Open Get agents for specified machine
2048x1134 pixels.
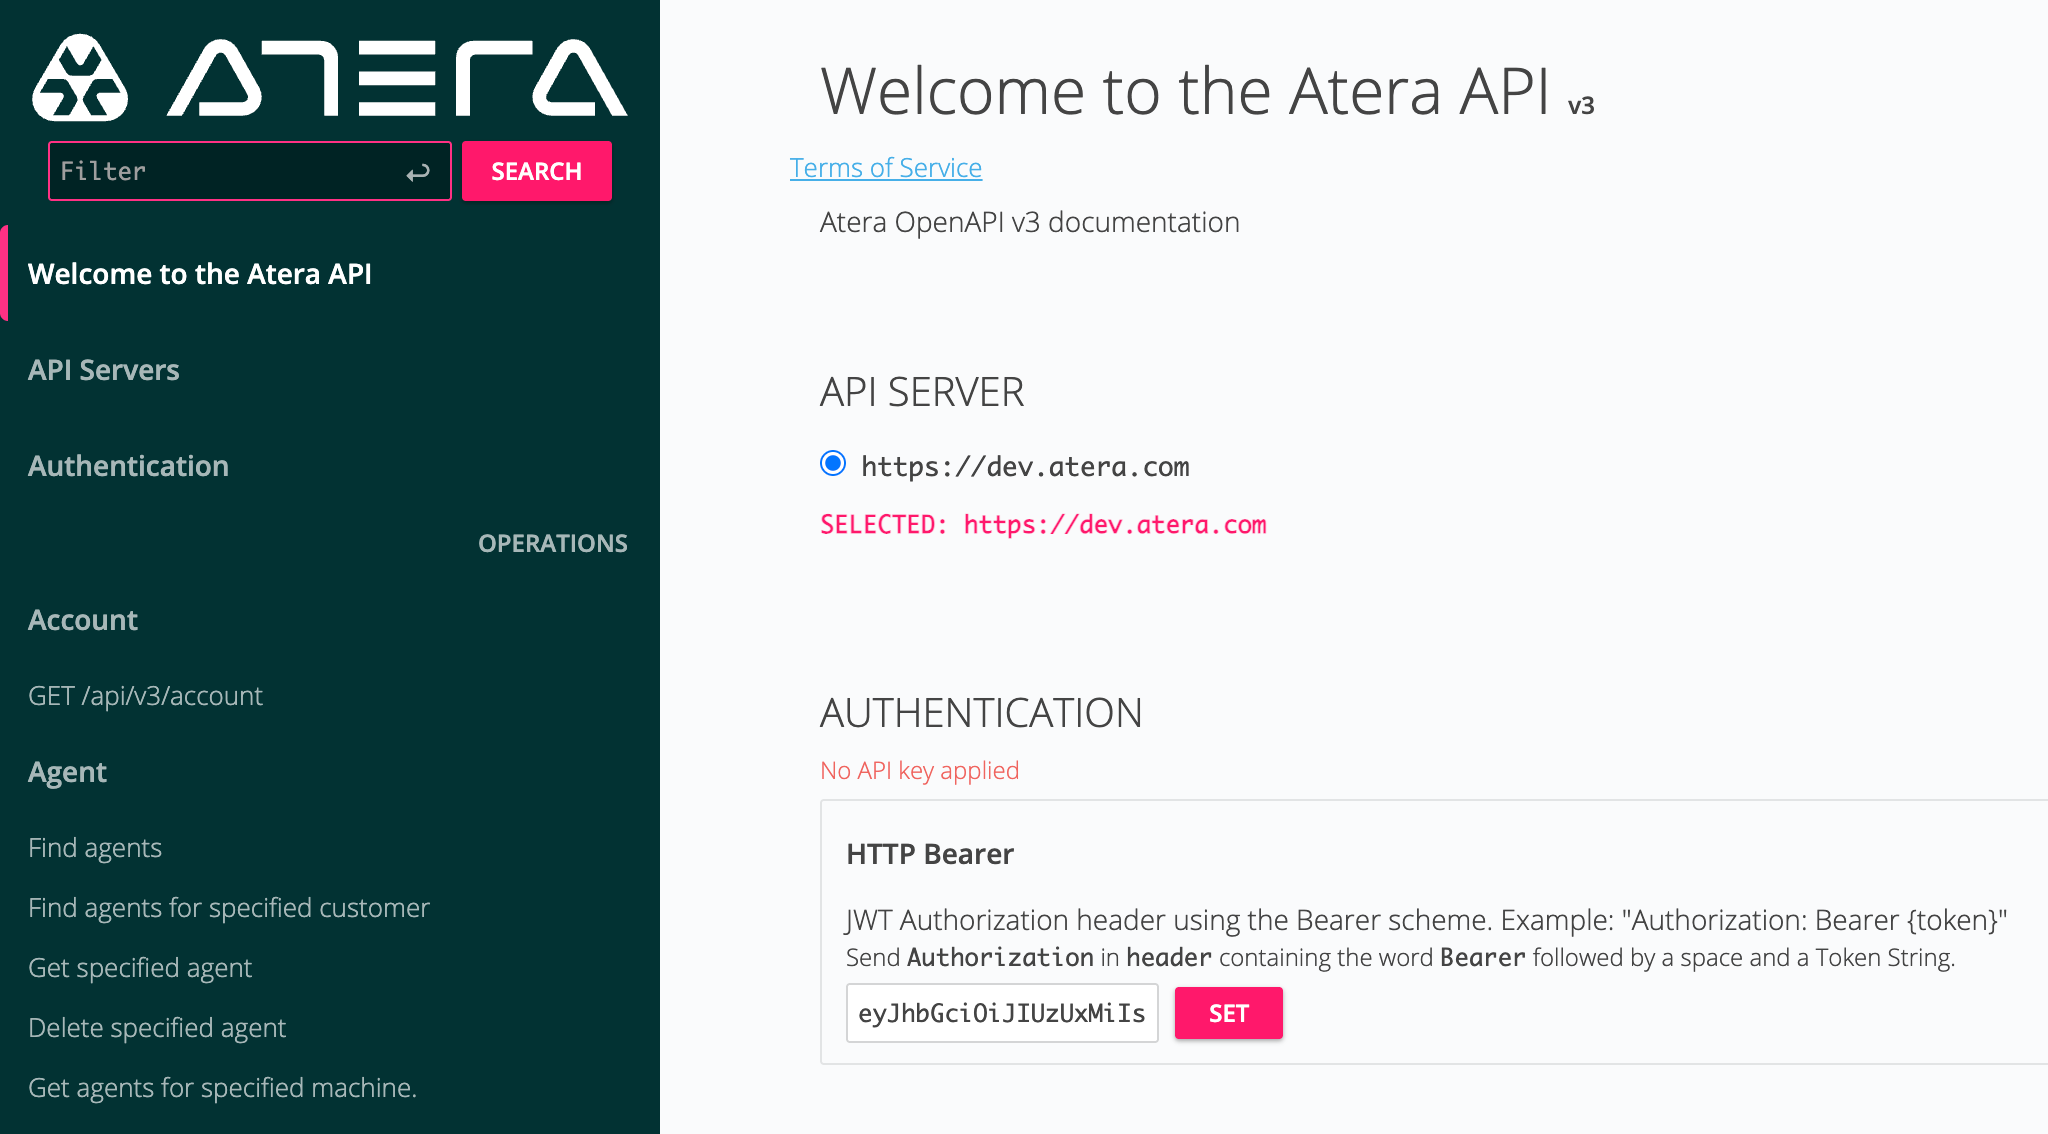(x=222, y=1088)
